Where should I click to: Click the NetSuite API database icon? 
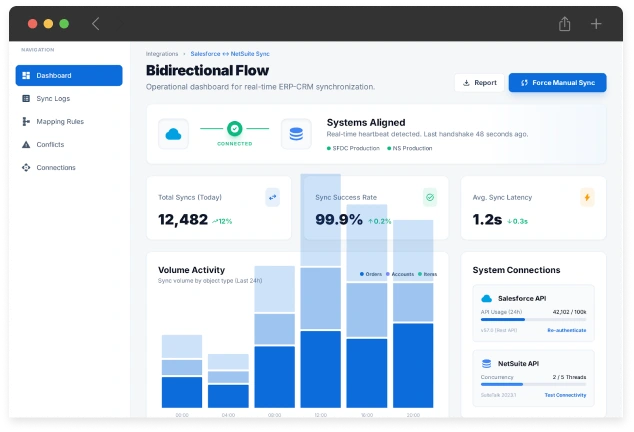(x=486, y=364)
